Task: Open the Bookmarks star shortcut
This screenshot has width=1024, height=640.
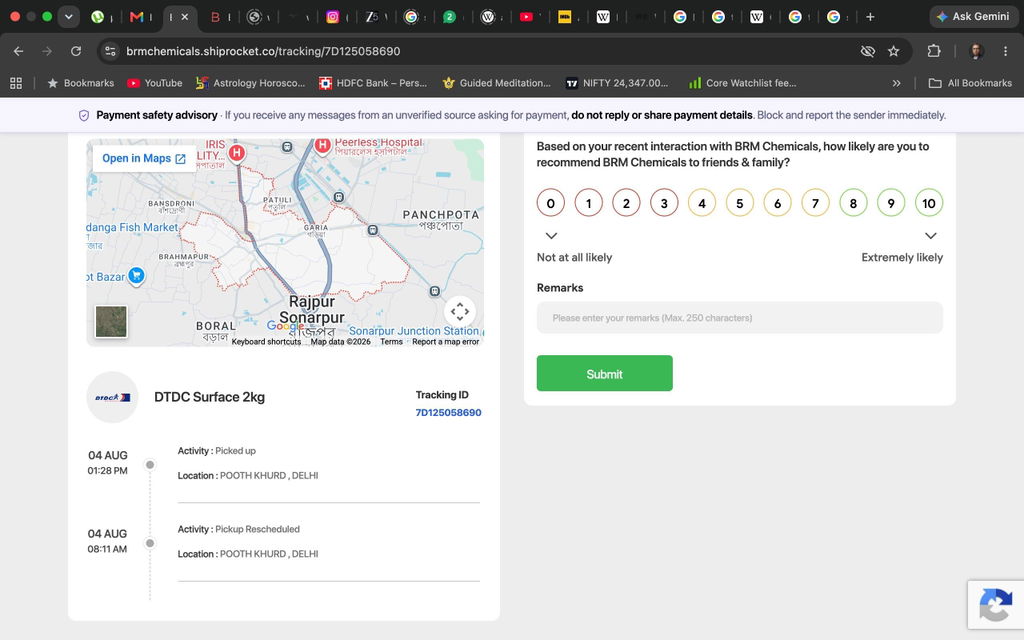Action: click(80, 83)
